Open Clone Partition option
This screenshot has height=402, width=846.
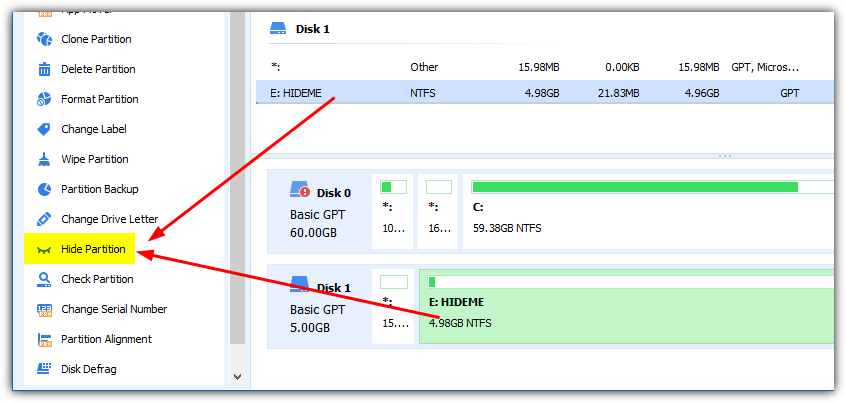[96, 39]
